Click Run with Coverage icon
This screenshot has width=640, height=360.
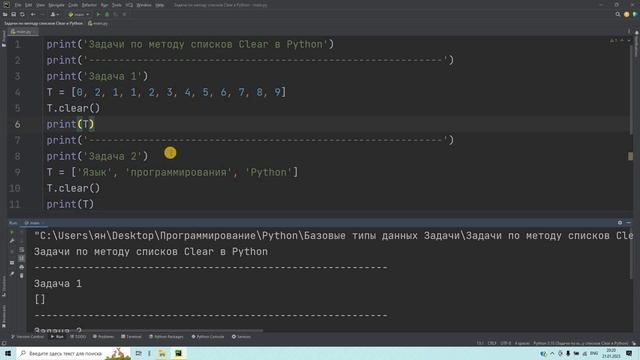116,14
